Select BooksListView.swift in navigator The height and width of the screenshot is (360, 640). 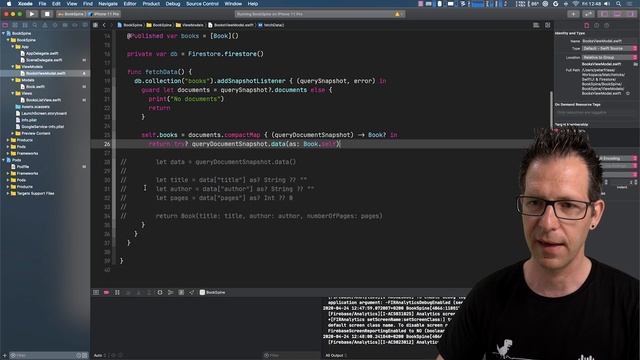click(40, 100)
